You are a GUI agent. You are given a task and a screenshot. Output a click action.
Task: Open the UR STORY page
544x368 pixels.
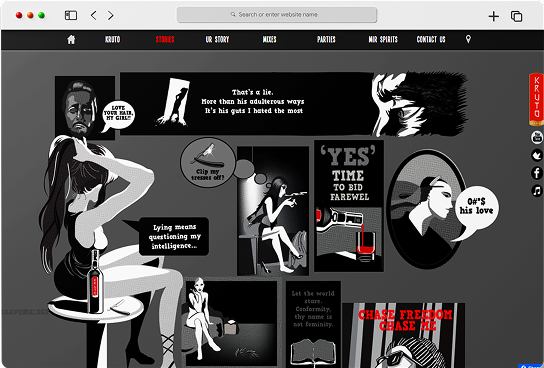tap(217, 39)
